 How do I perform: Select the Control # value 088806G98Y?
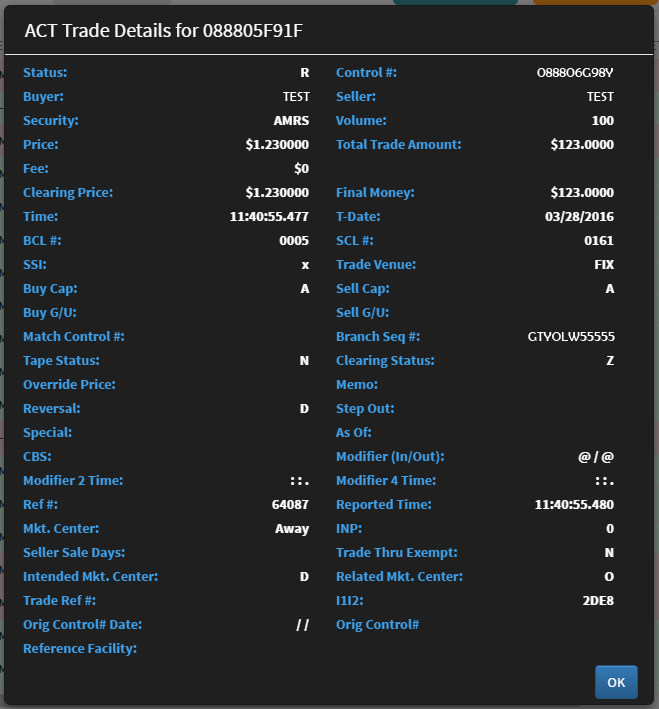[575, 73]
